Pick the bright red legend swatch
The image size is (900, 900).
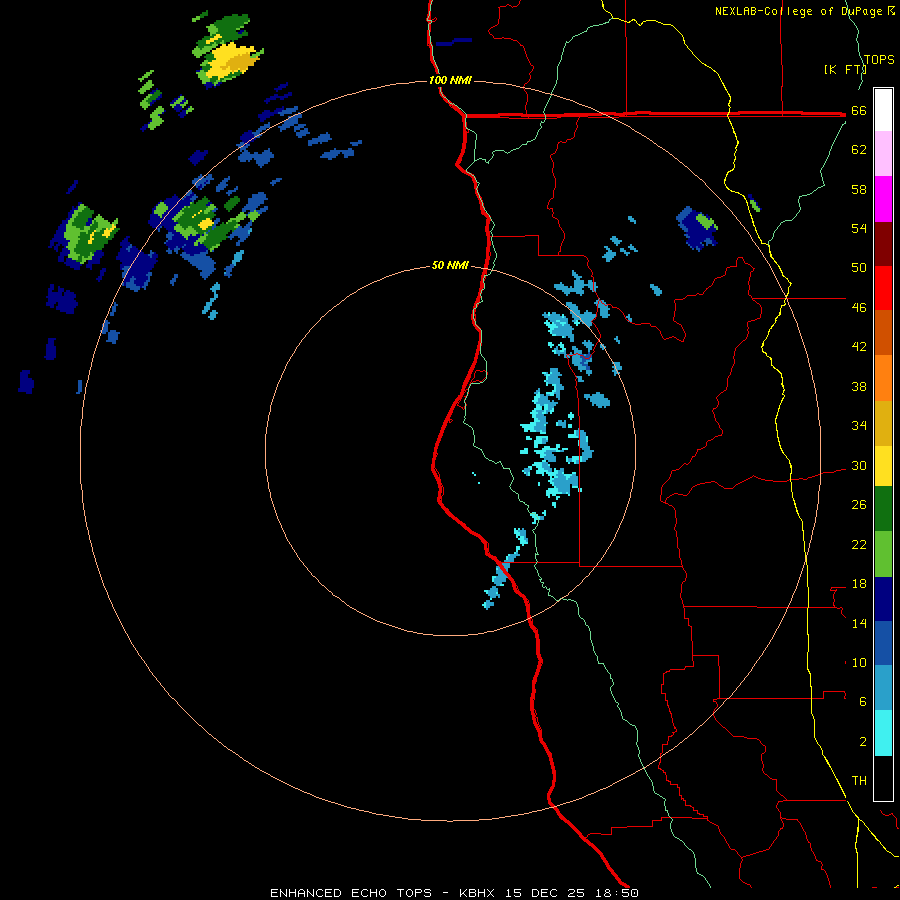(883, 288)
